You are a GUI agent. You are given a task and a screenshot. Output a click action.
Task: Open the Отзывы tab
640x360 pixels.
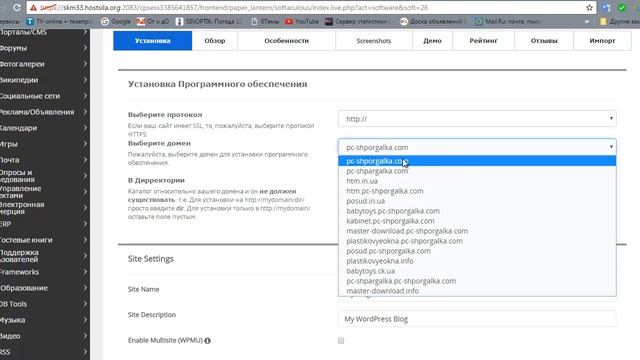pyautogui.click(x=544, y=41)
